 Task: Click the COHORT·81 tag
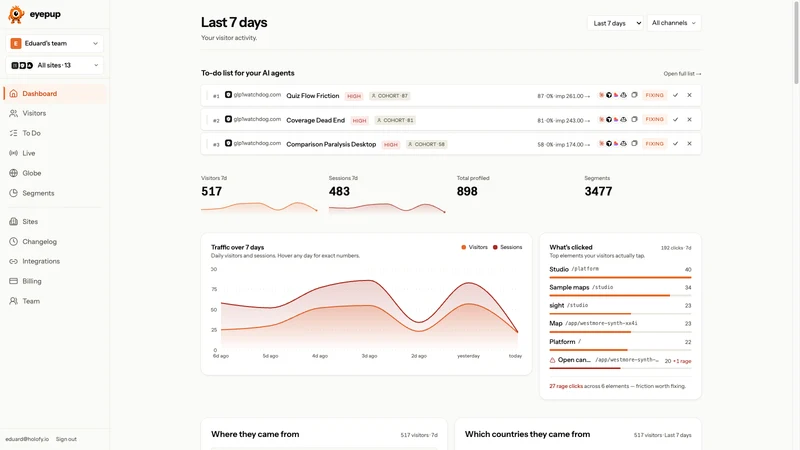click(395, 120)
